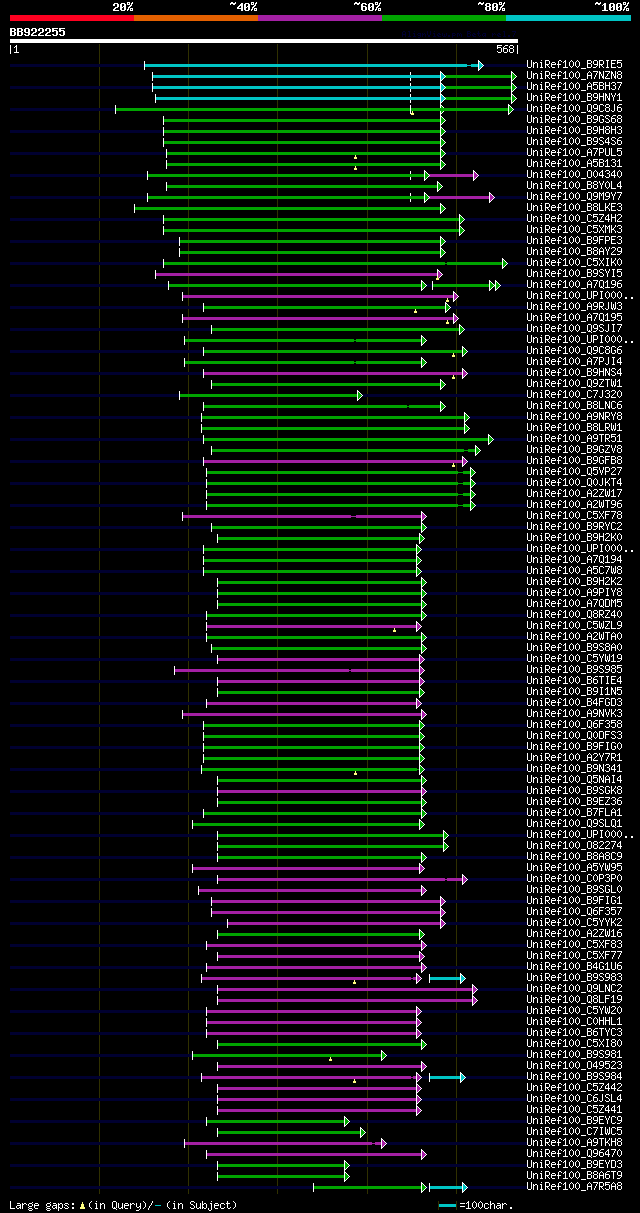Select hit label UniRef100_Q9ZTW1

pyautogui.click(x=574, y=384)
